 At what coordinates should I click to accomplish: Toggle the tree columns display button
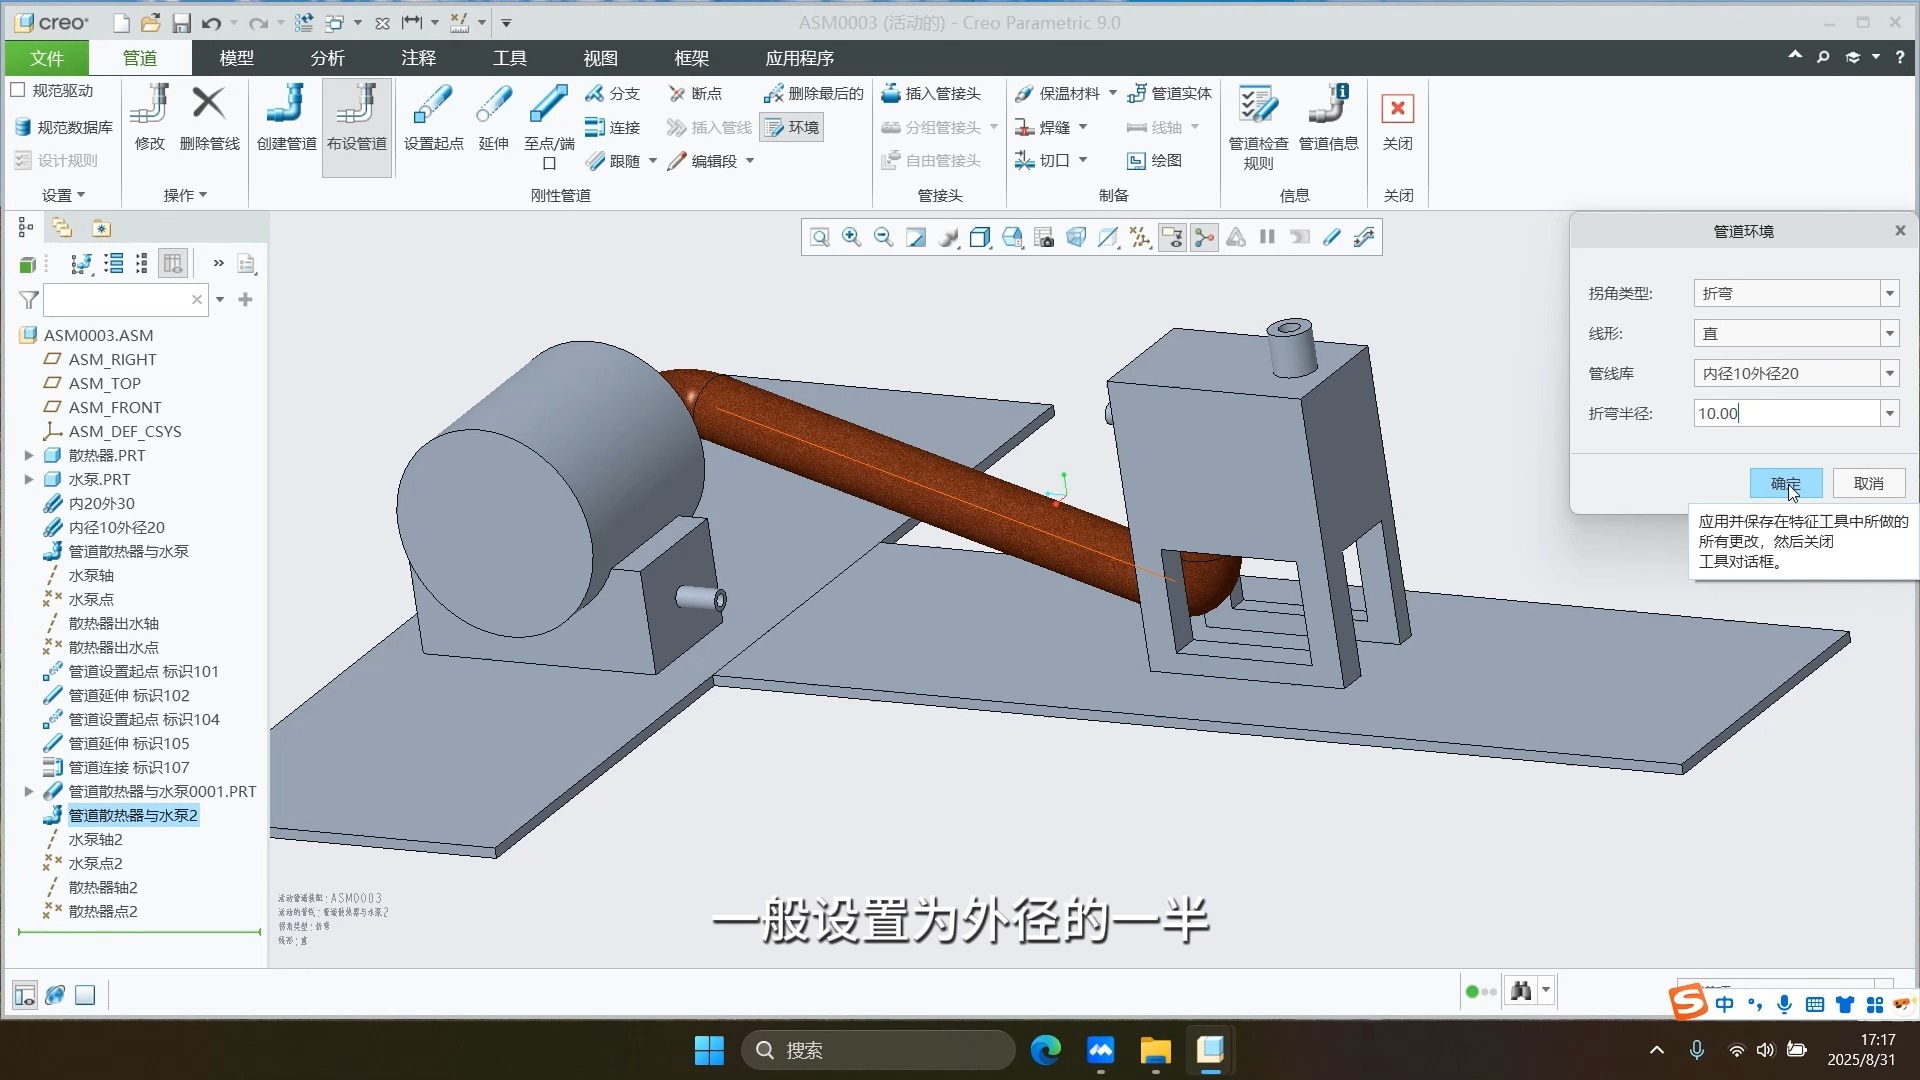[173, 263]
